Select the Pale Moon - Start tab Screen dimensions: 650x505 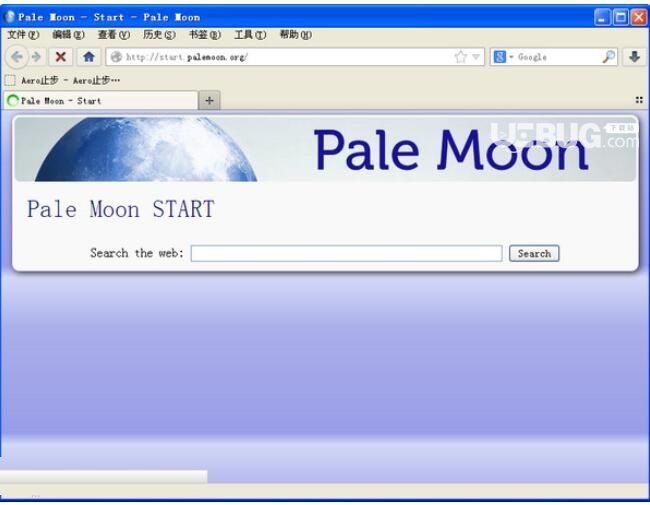point(100,101)
